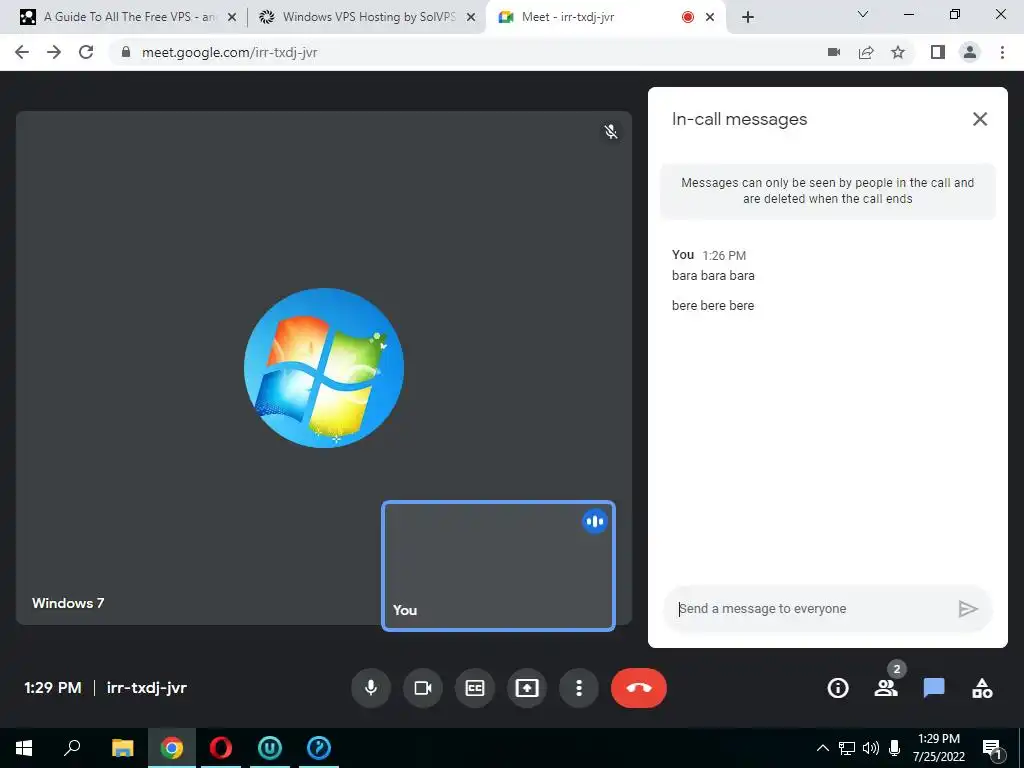Click the site lock icon in address bar
Screen dimensions: 1024x768
[x=126, y=52]
